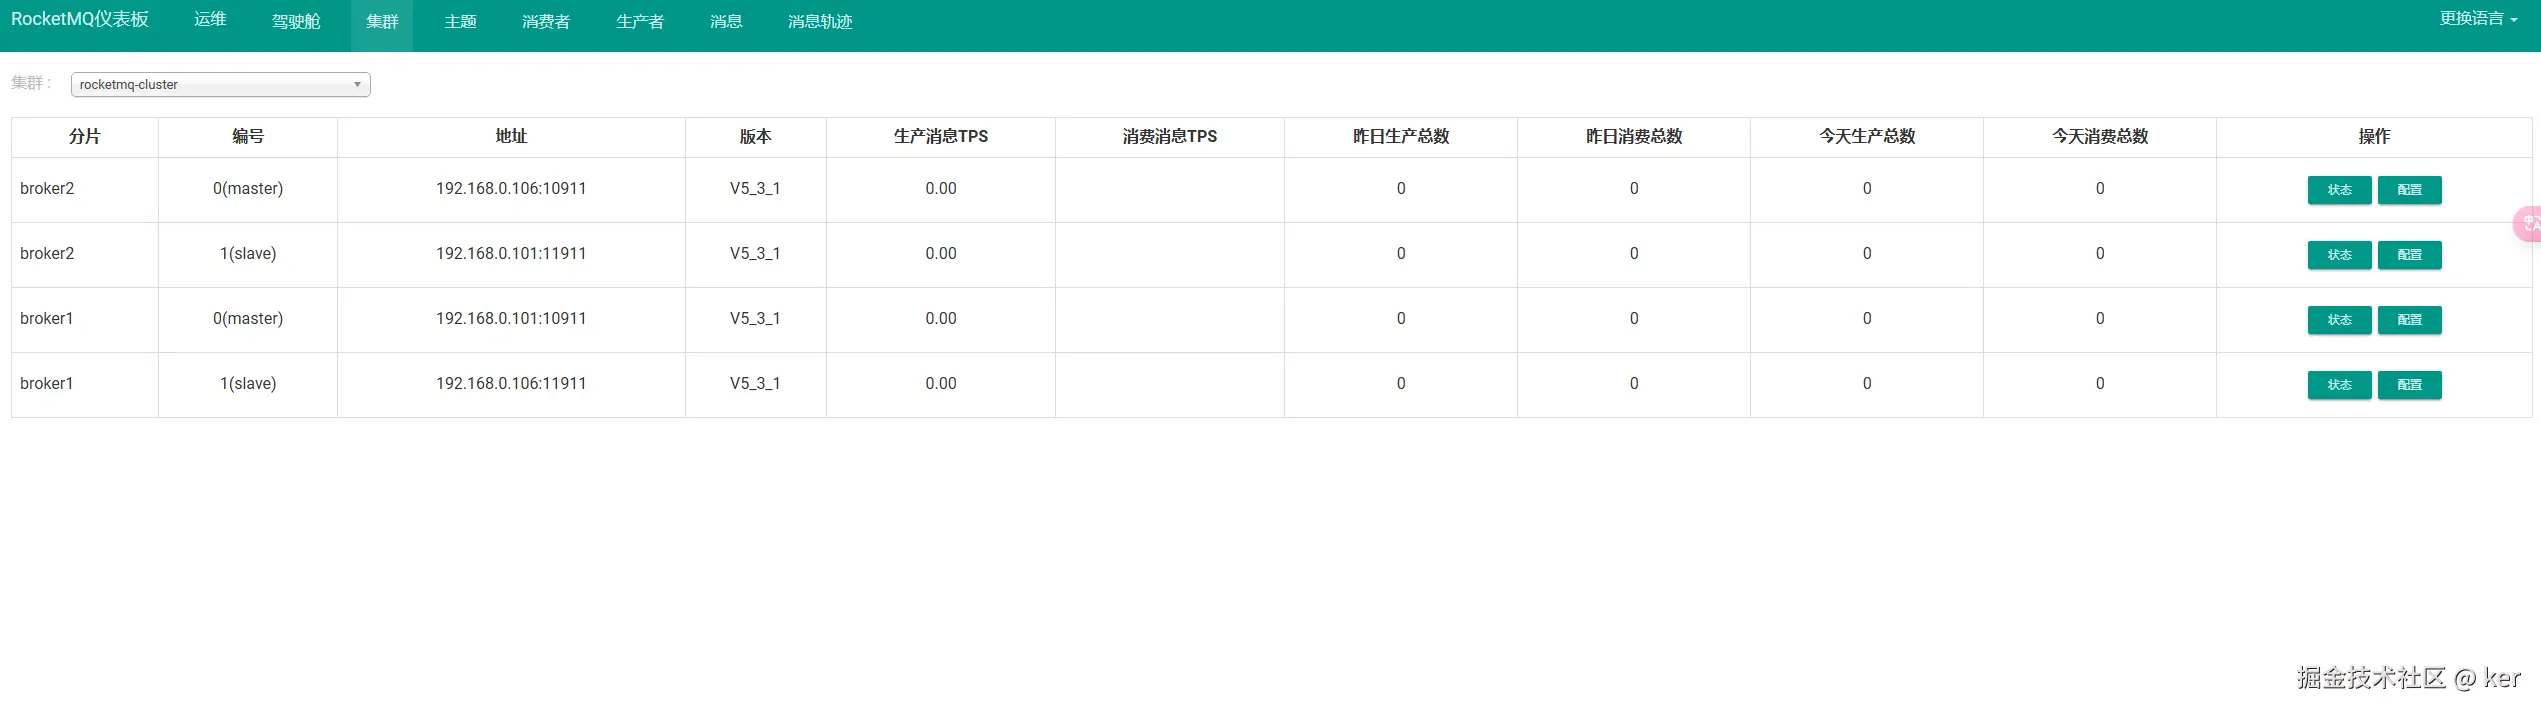Click the 地址 column header
2541x712 pixels.
coord(511,137)
